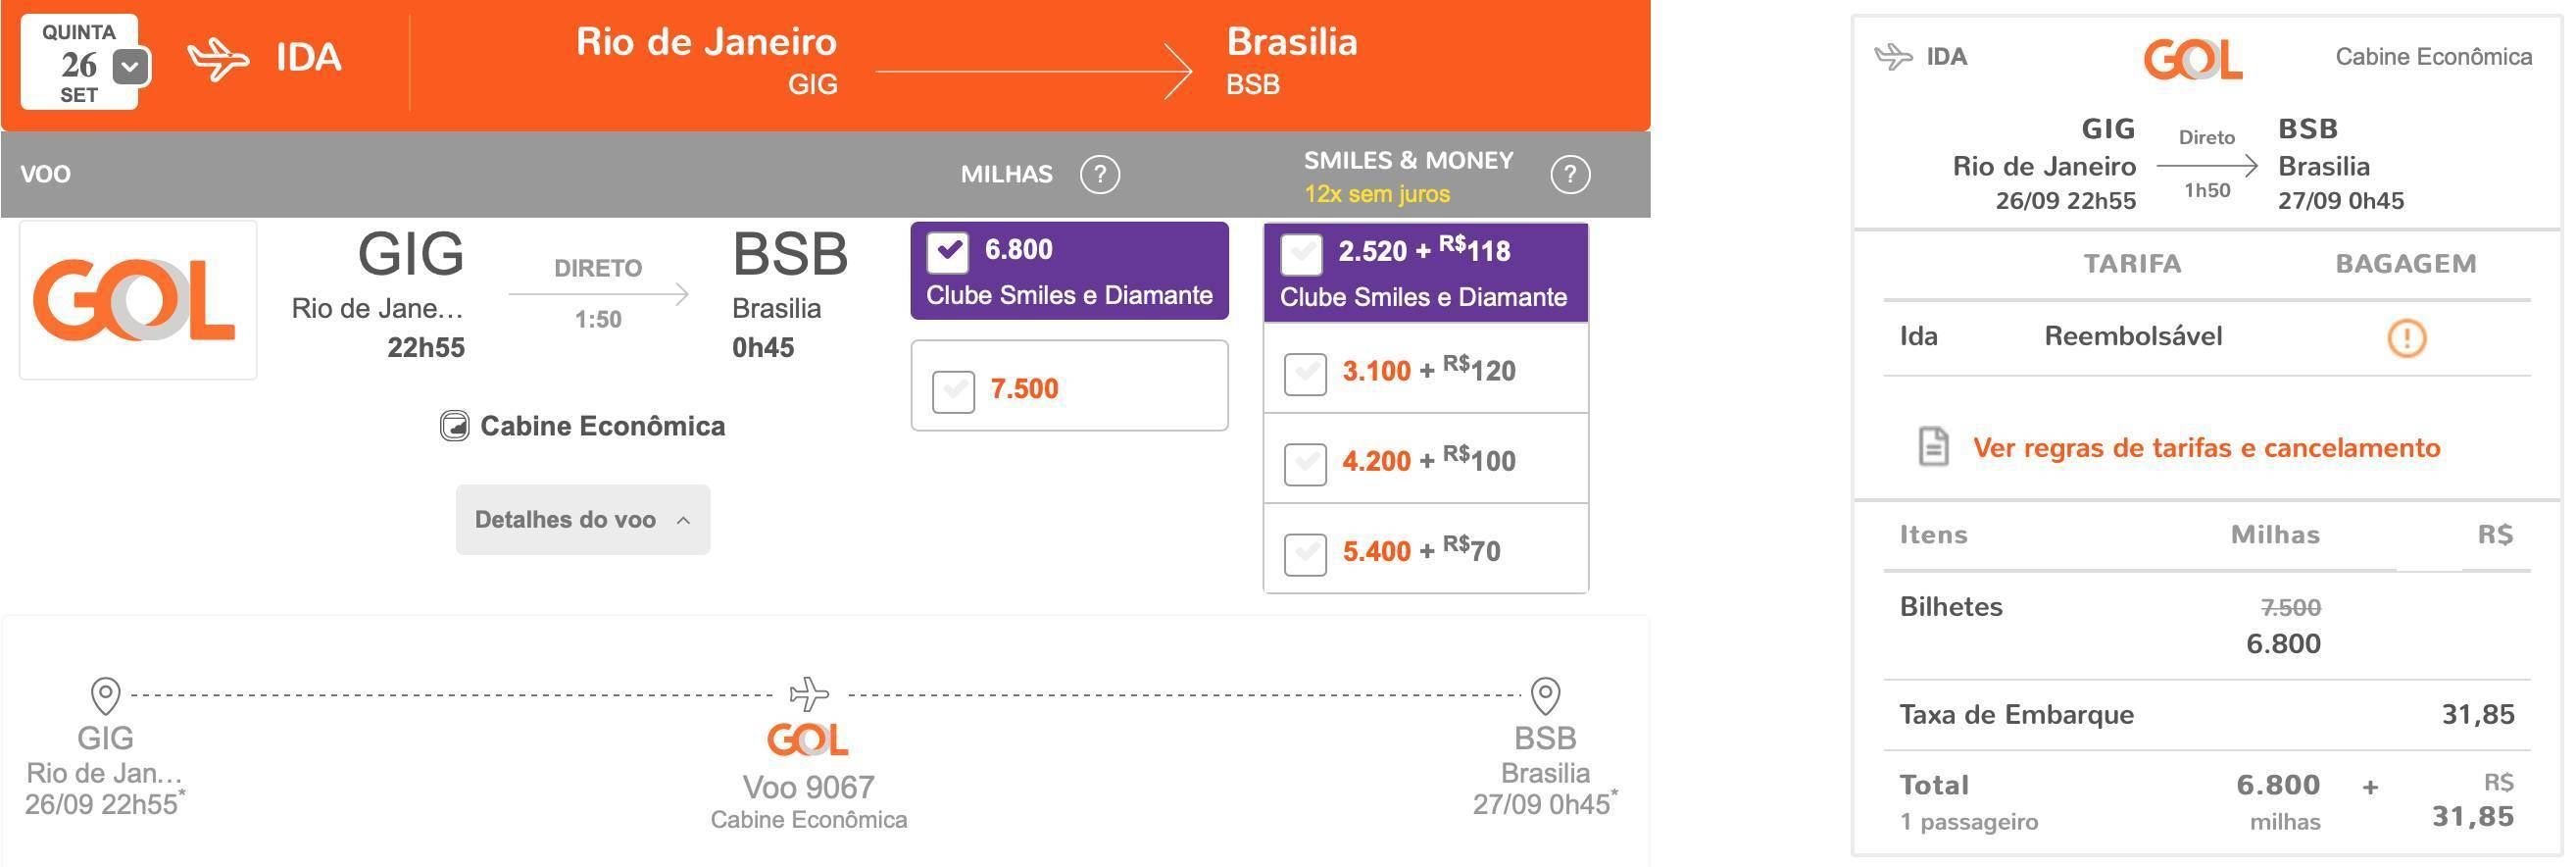This screenshot has width=2576, height=867.
Task: Collapse the Detalhes do voo section
Action: [x=583, y=520]
